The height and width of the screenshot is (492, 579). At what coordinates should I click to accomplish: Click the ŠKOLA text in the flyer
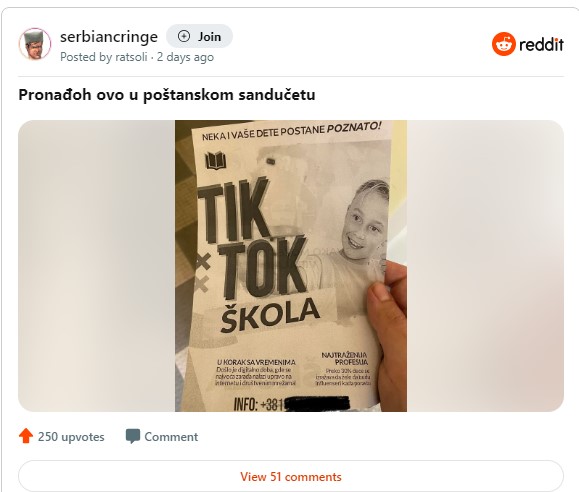tap(270, 314)
